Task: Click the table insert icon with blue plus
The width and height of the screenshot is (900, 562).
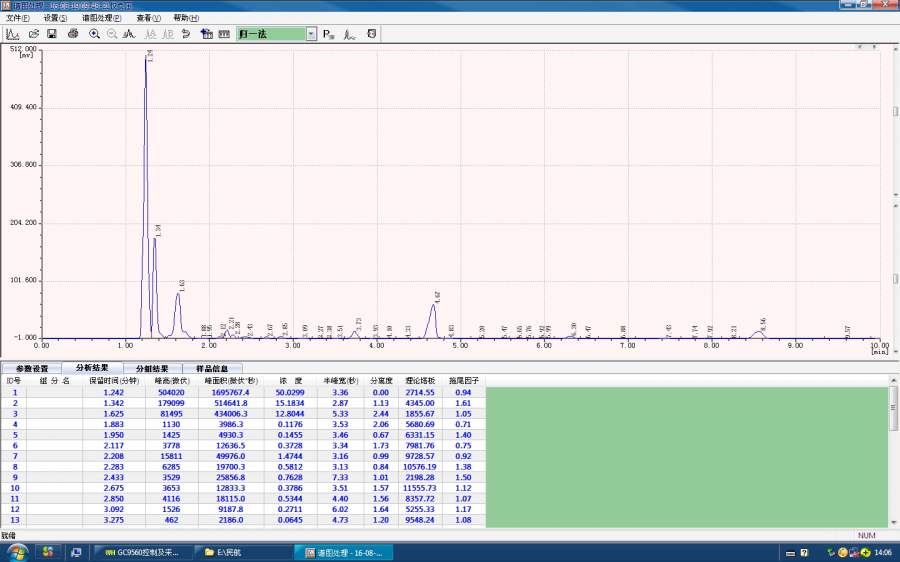Action: [x=207, y=34]
